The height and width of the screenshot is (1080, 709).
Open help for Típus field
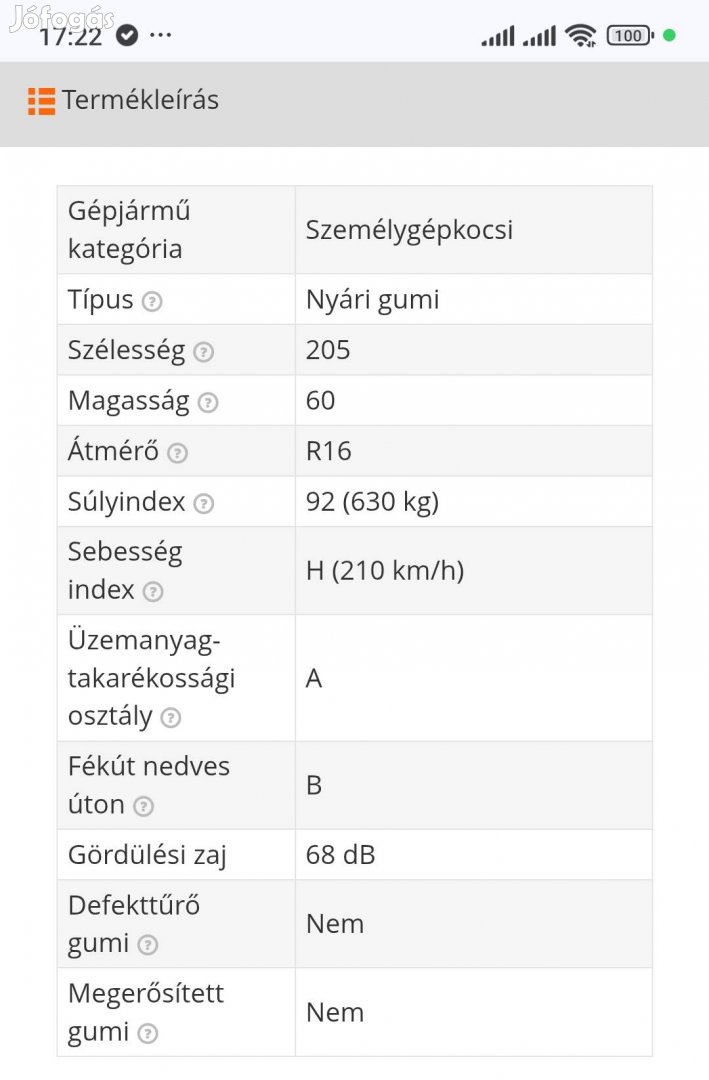tap(152, 300)
